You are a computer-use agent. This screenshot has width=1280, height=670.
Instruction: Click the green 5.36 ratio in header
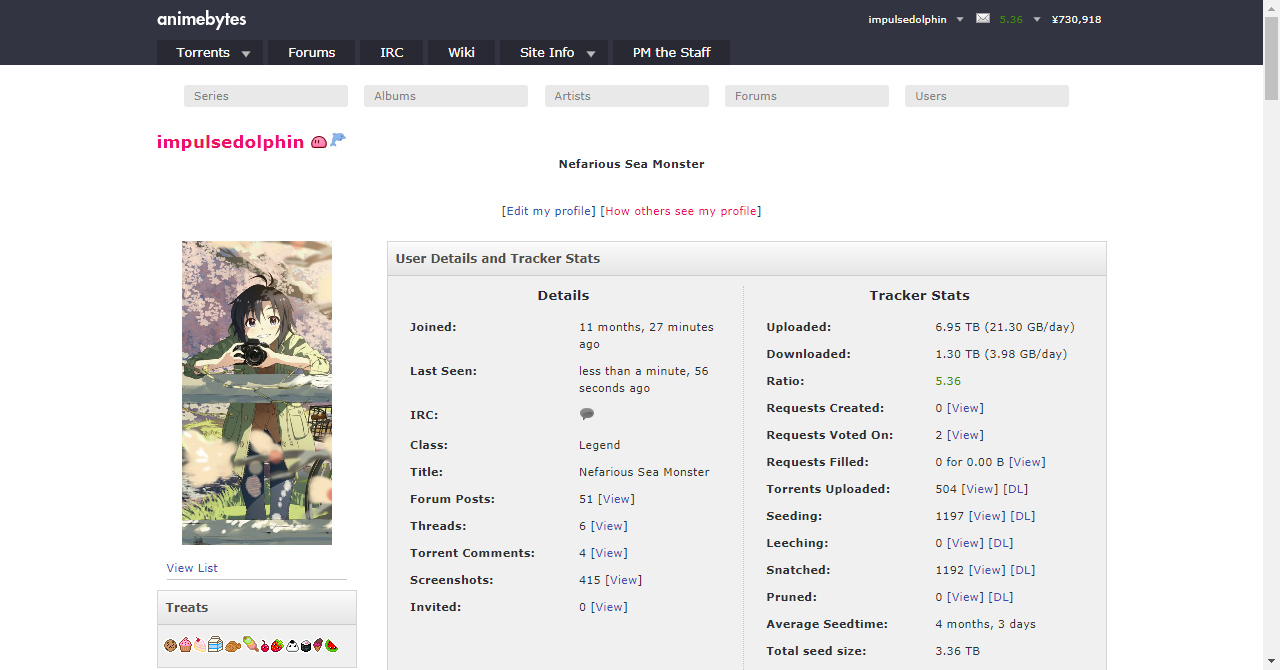[1011, 19]
